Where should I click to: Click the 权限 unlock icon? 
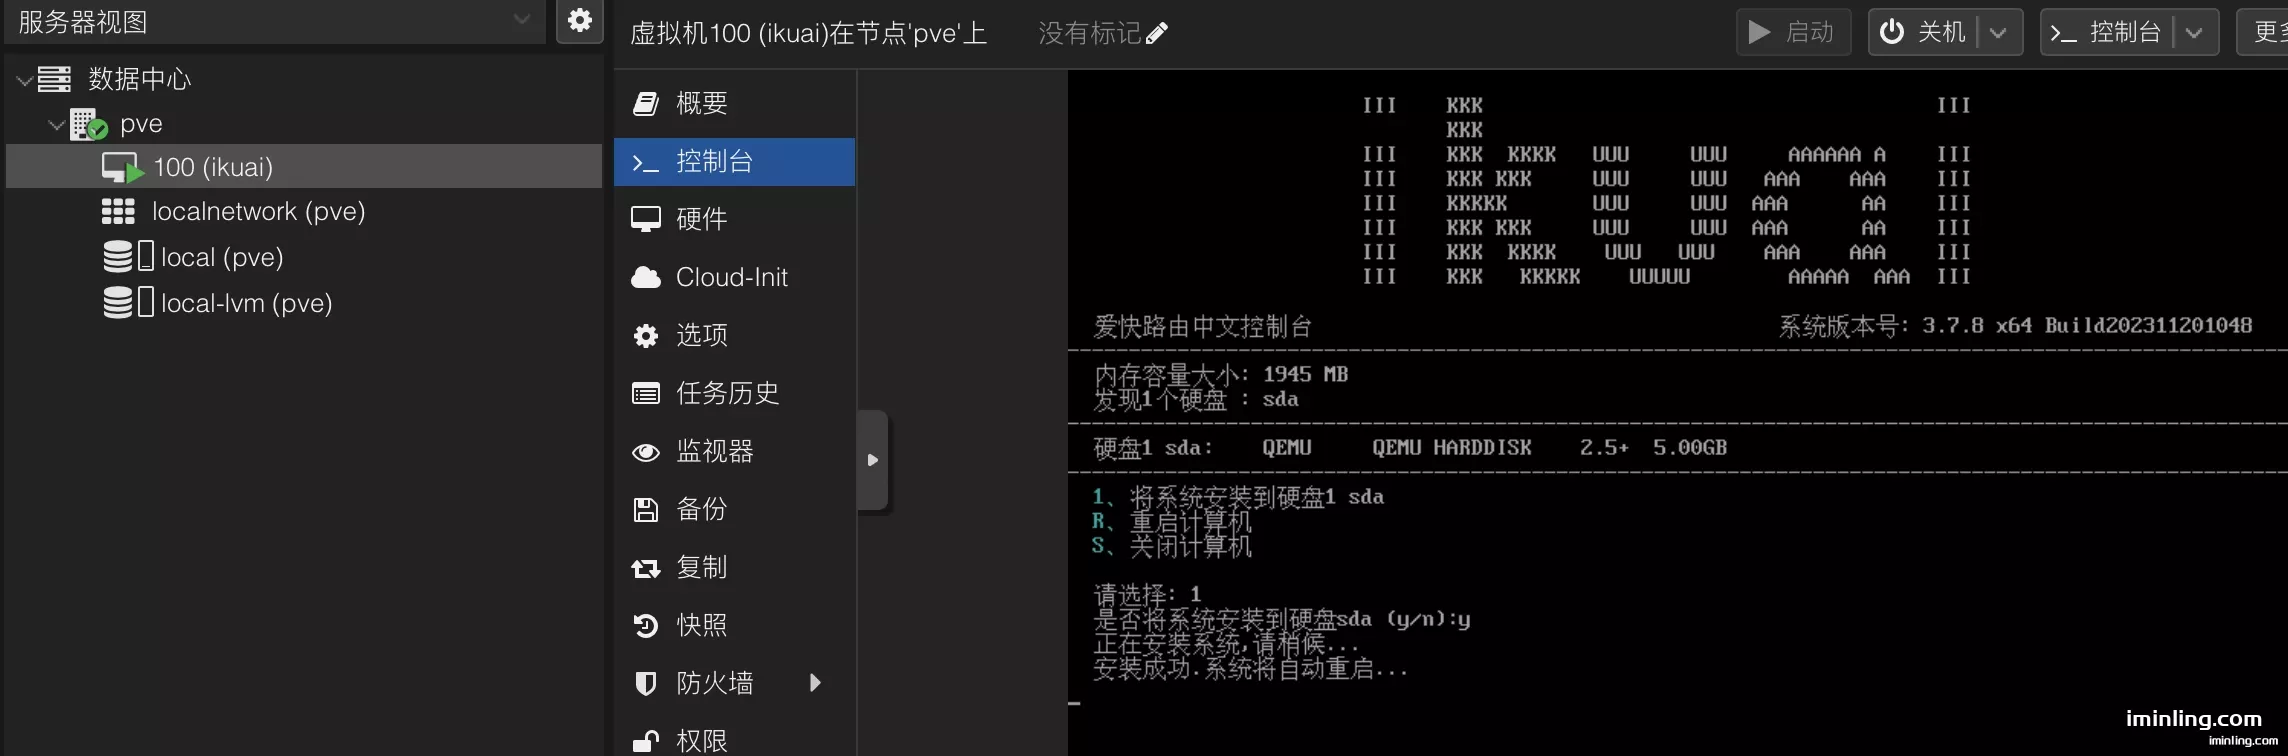tap(646, 741)
